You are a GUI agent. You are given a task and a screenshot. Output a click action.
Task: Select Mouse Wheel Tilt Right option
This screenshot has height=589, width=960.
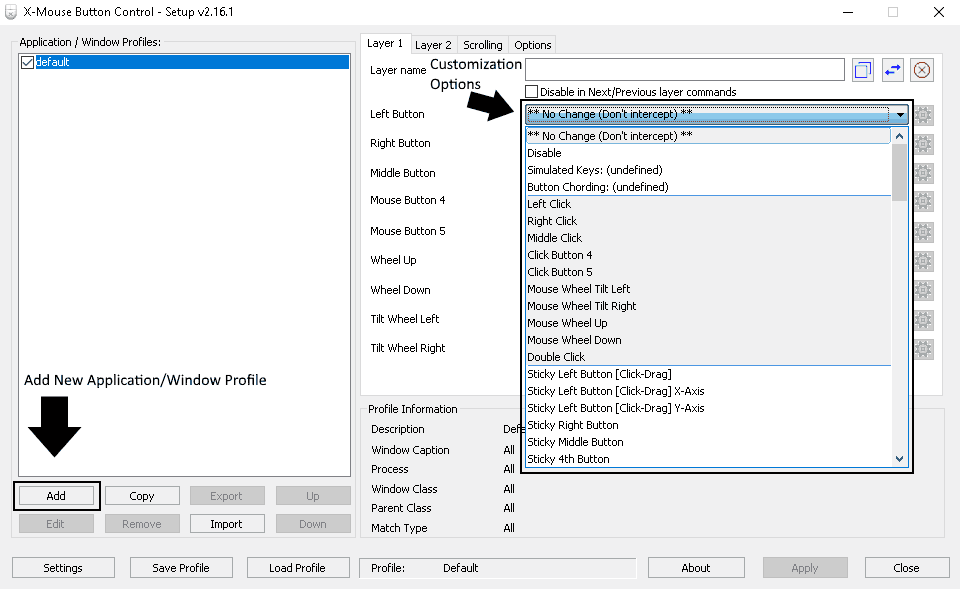click(x=708, y=306)
